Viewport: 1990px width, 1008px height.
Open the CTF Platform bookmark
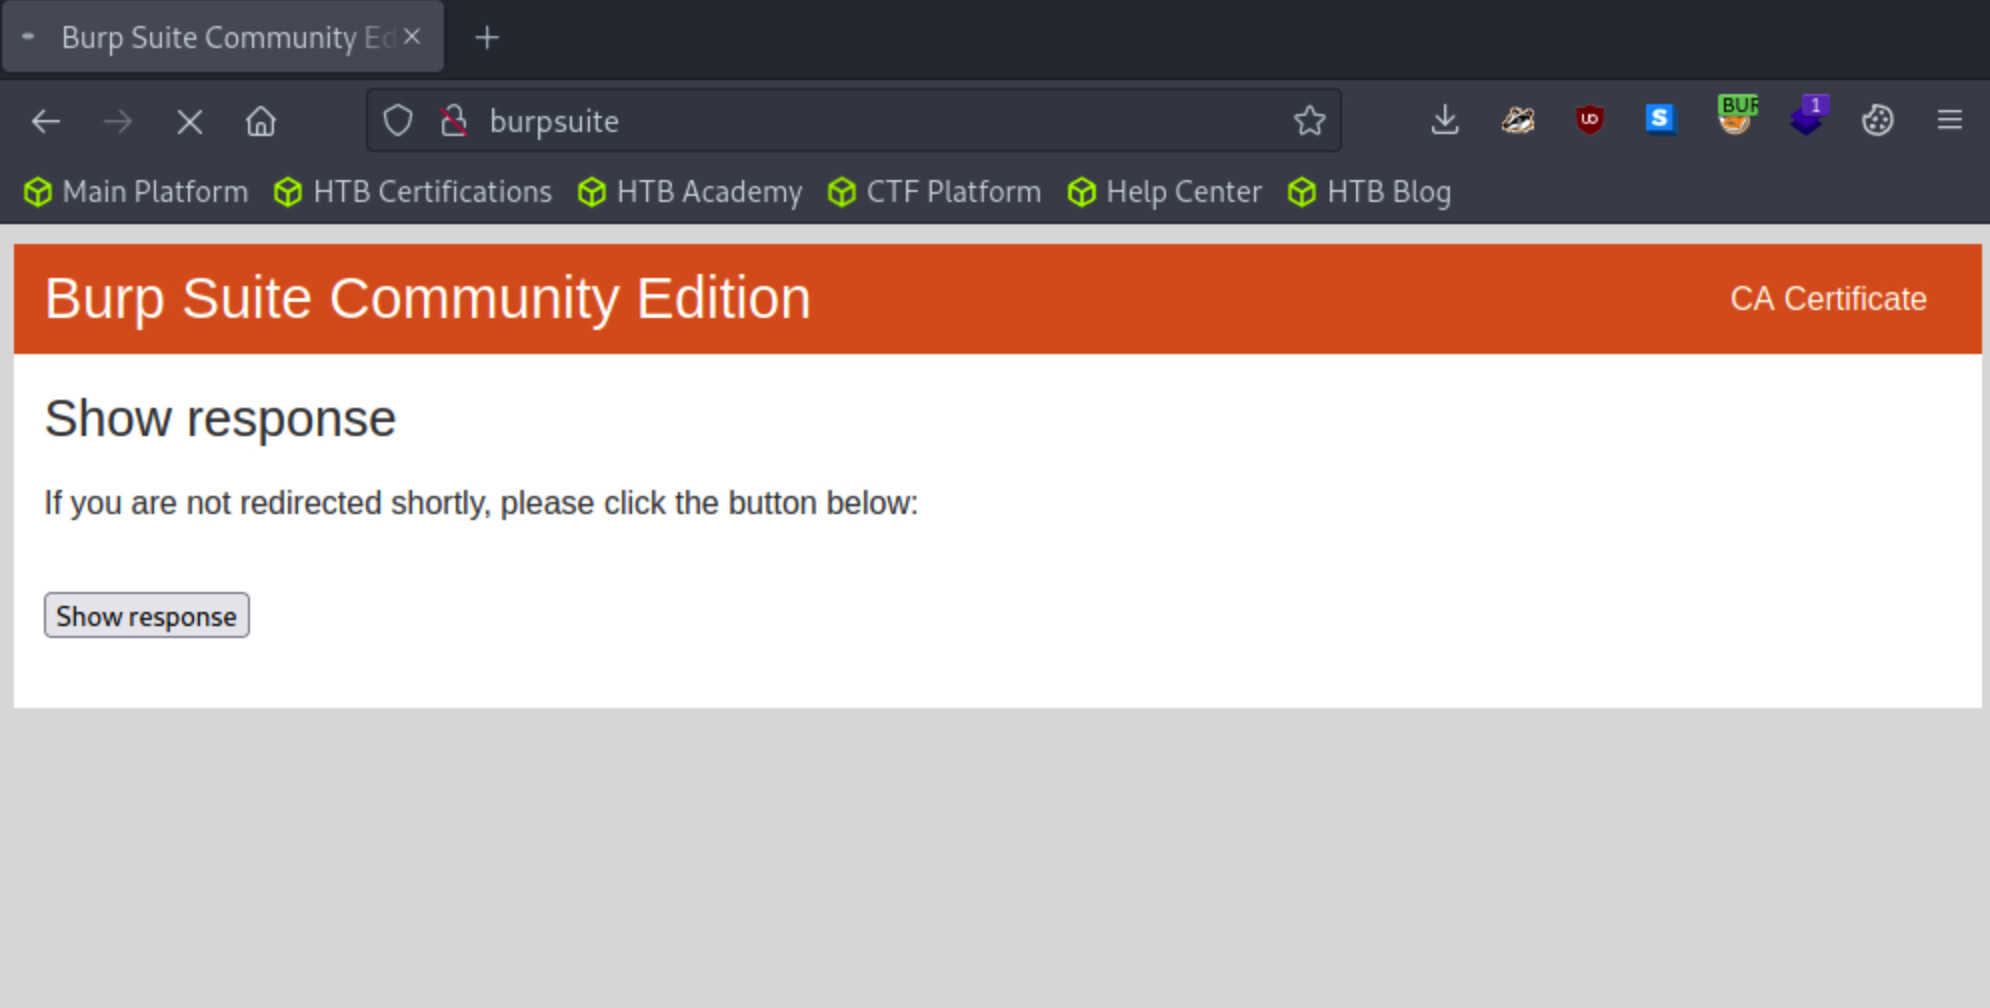935,192
